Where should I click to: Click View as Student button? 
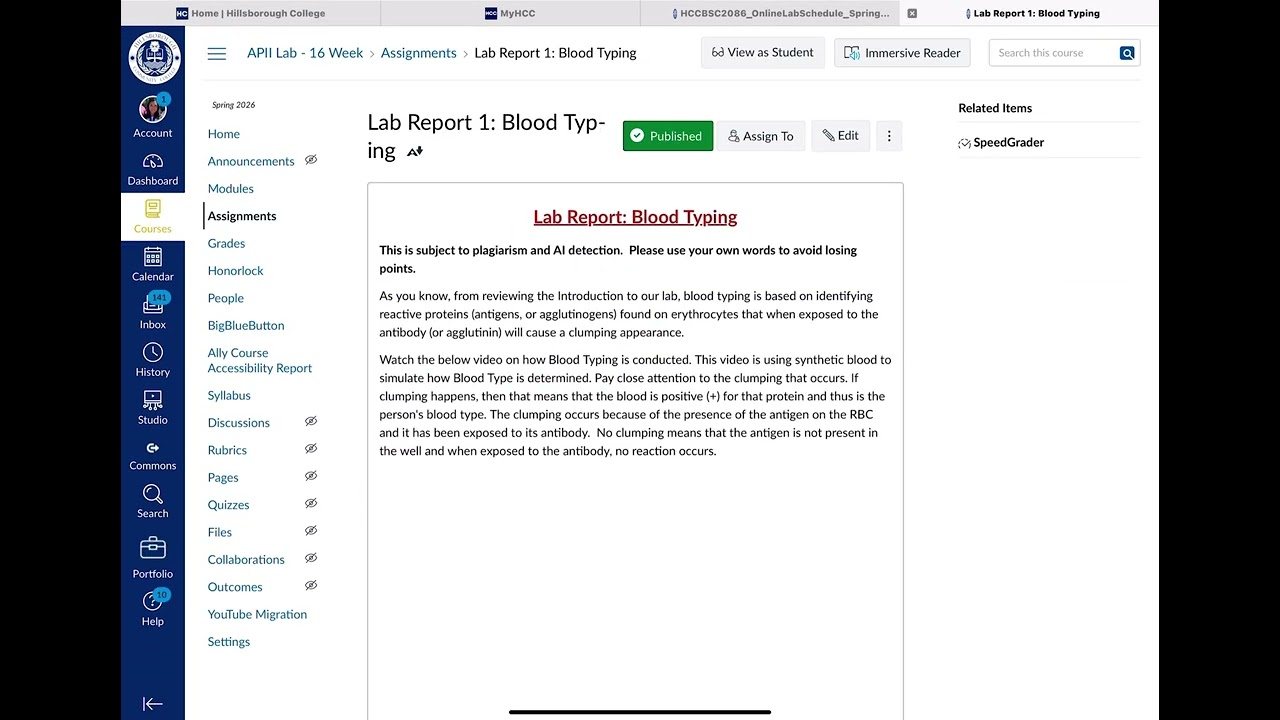(x=763, y=53)
